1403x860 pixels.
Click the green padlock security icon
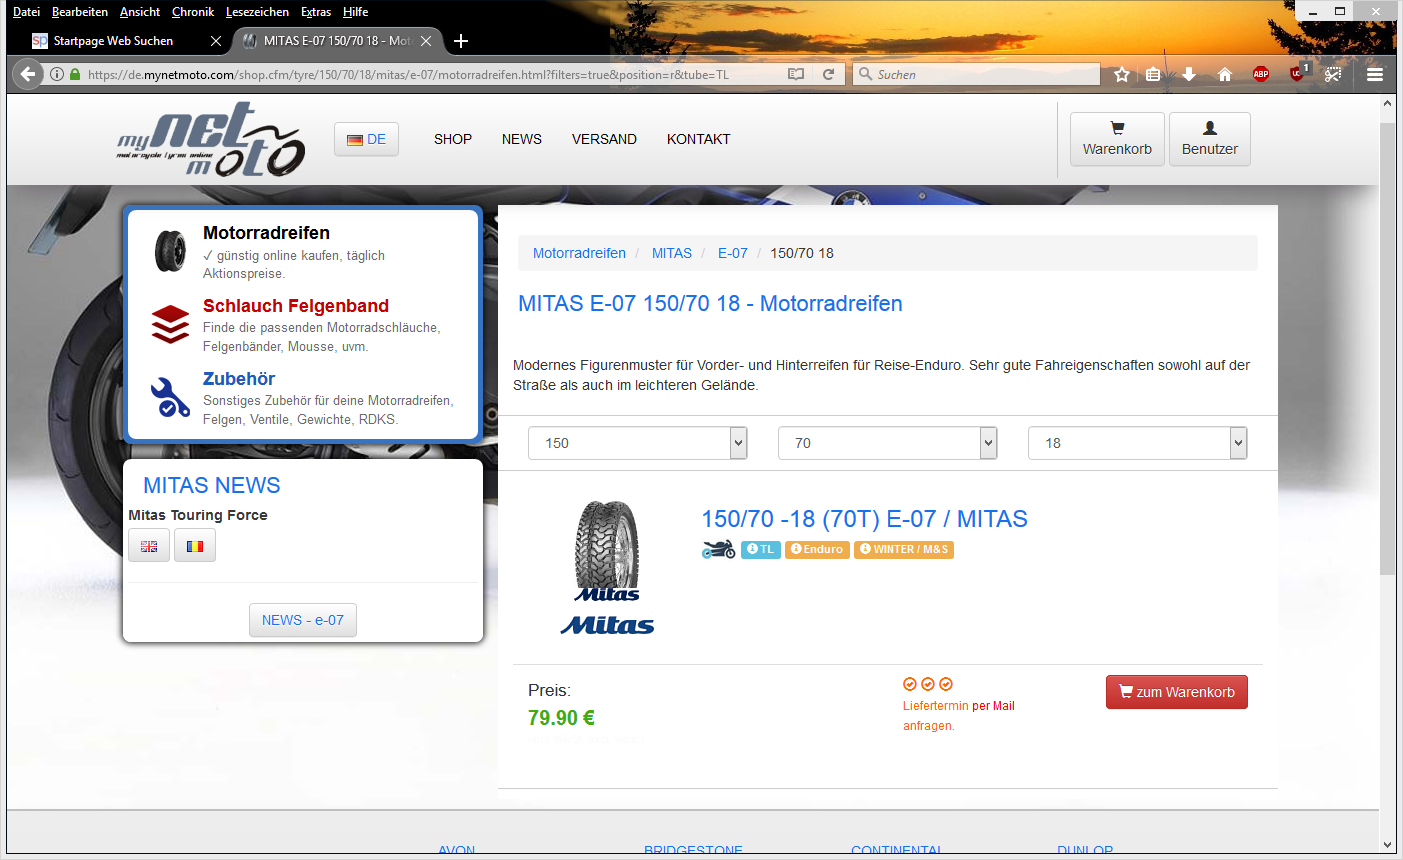point(75,74)
